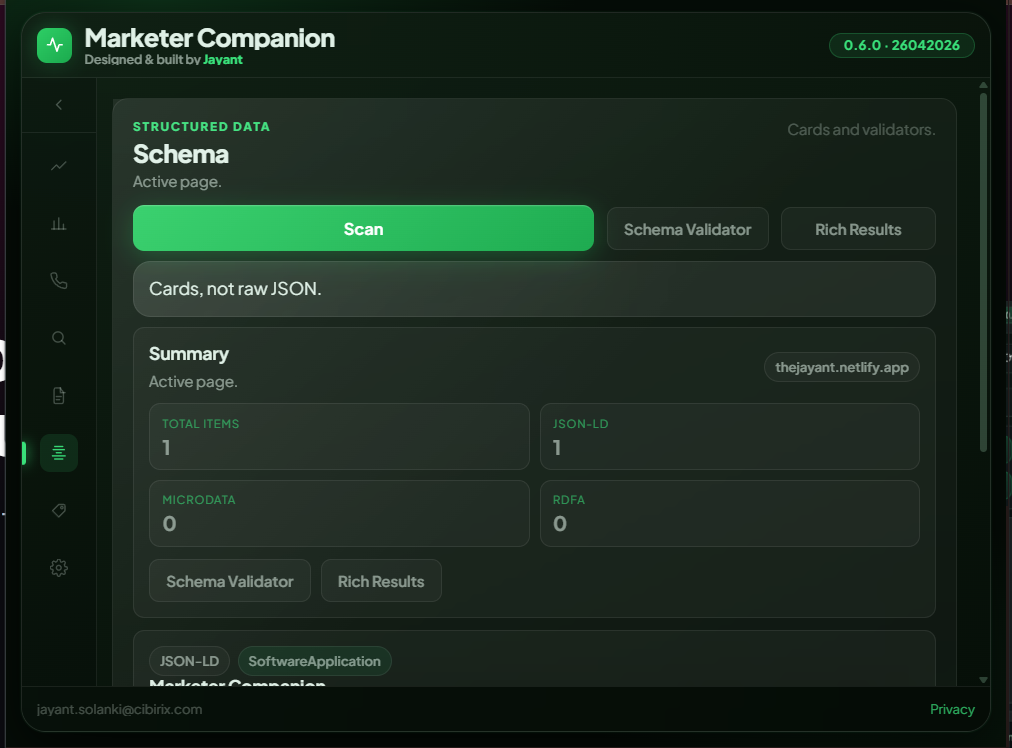Follow the Jayant author link
1012x748 pixels.
[x=223, y=59]
